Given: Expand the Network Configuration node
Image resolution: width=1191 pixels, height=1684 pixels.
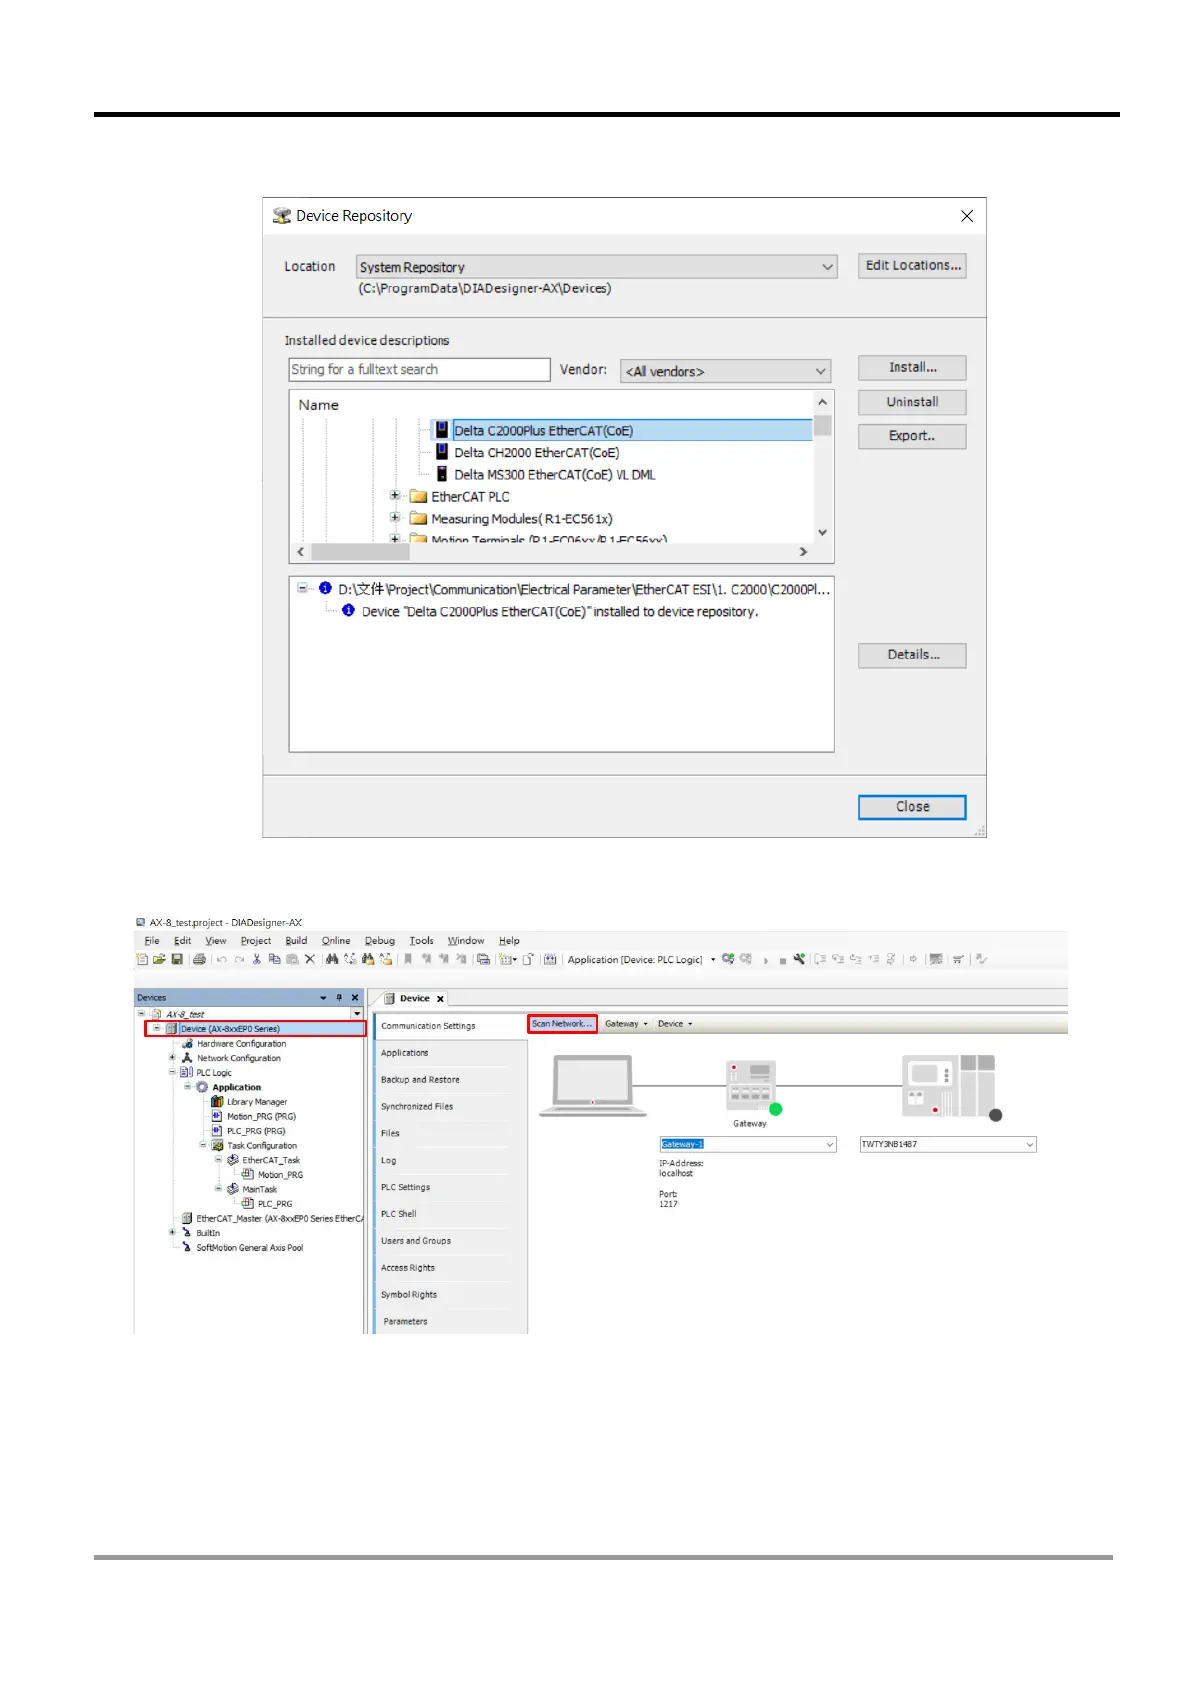Looking at the screenshot, I should 172,1058.
